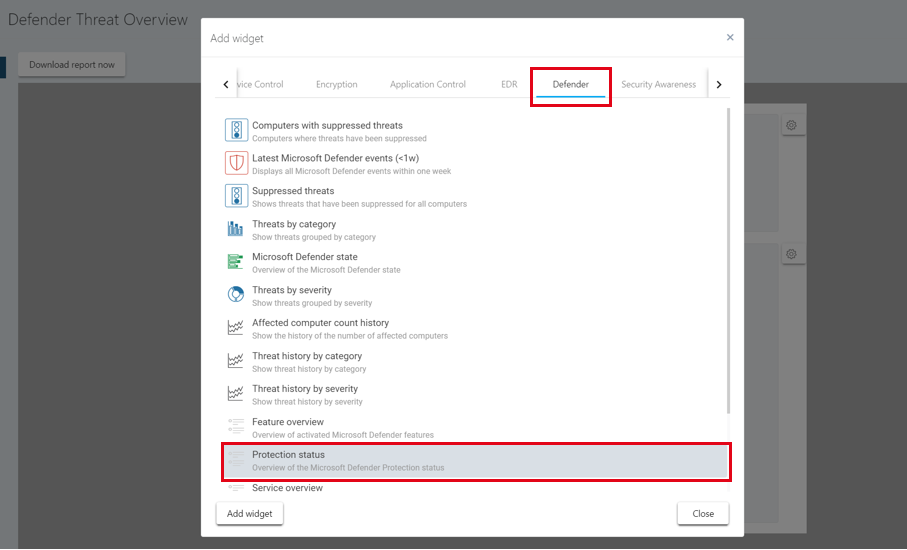Click the list icon beside Protection status
This screenshot has height=550, width=907.
(235, 459)
